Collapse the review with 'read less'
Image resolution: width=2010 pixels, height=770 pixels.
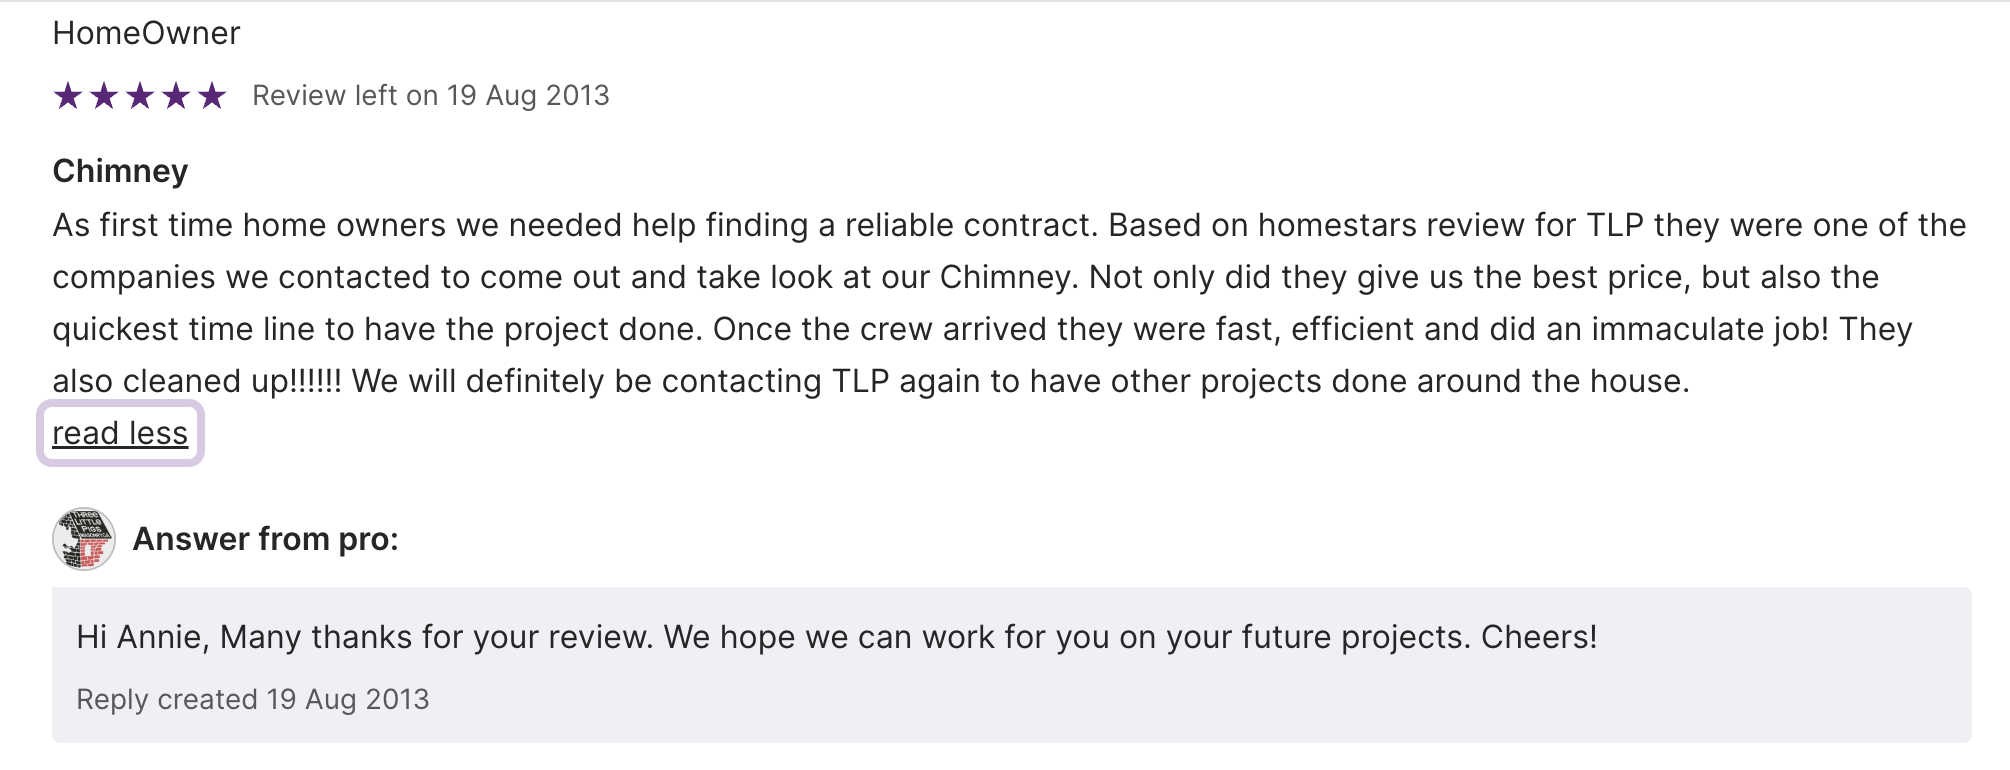(120, 433)
